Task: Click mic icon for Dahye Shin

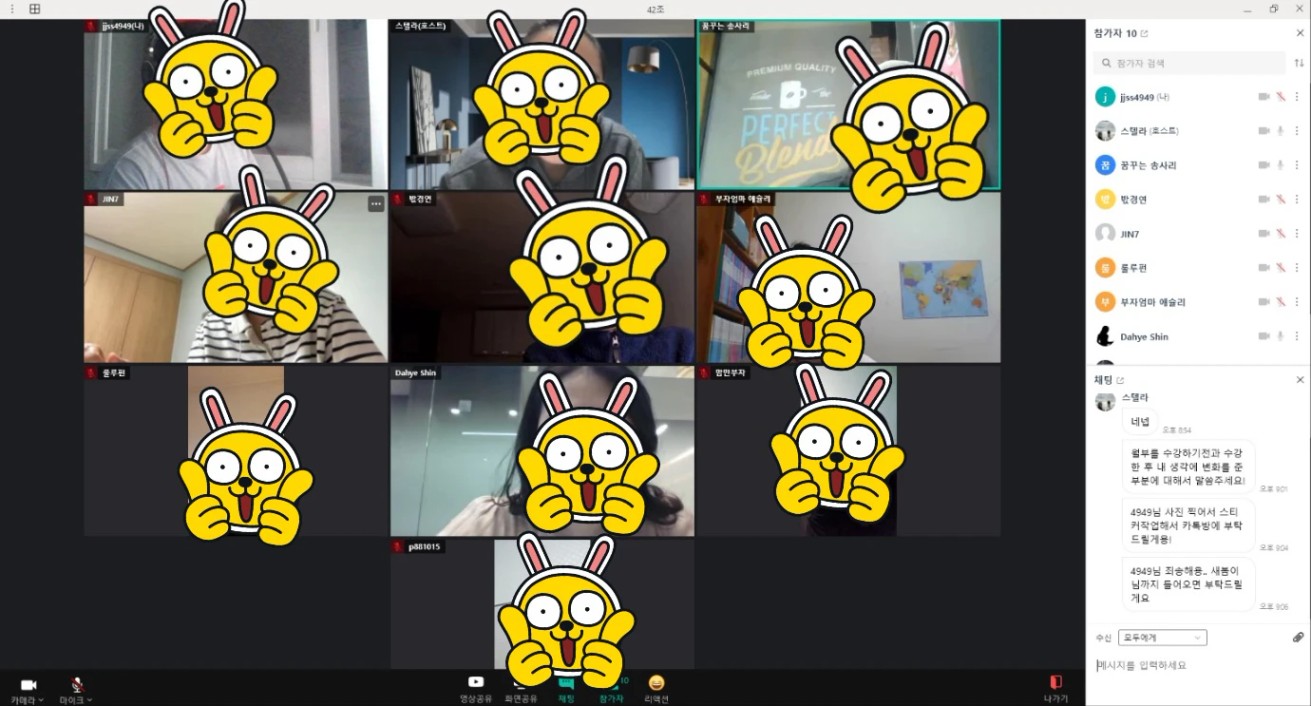Action: 1281,336
